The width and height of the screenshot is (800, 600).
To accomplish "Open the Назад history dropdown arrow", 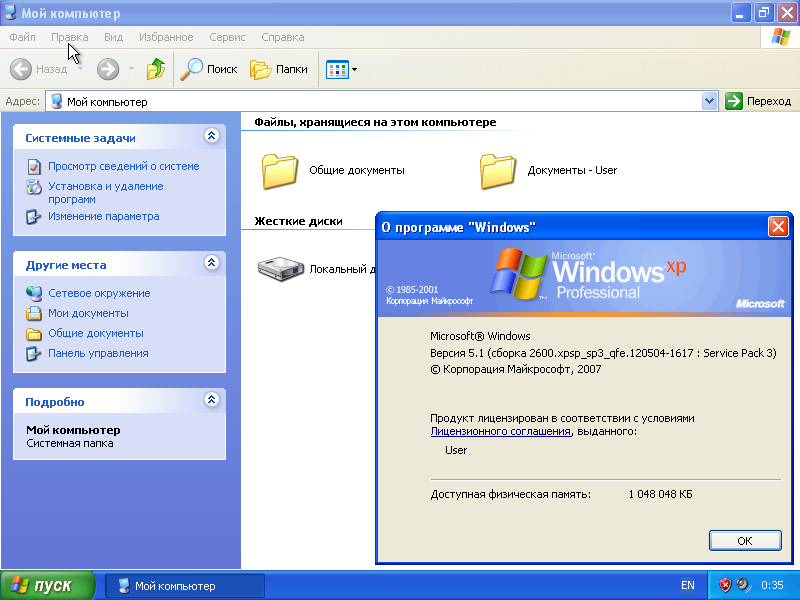I will click(x=81, y=68).
